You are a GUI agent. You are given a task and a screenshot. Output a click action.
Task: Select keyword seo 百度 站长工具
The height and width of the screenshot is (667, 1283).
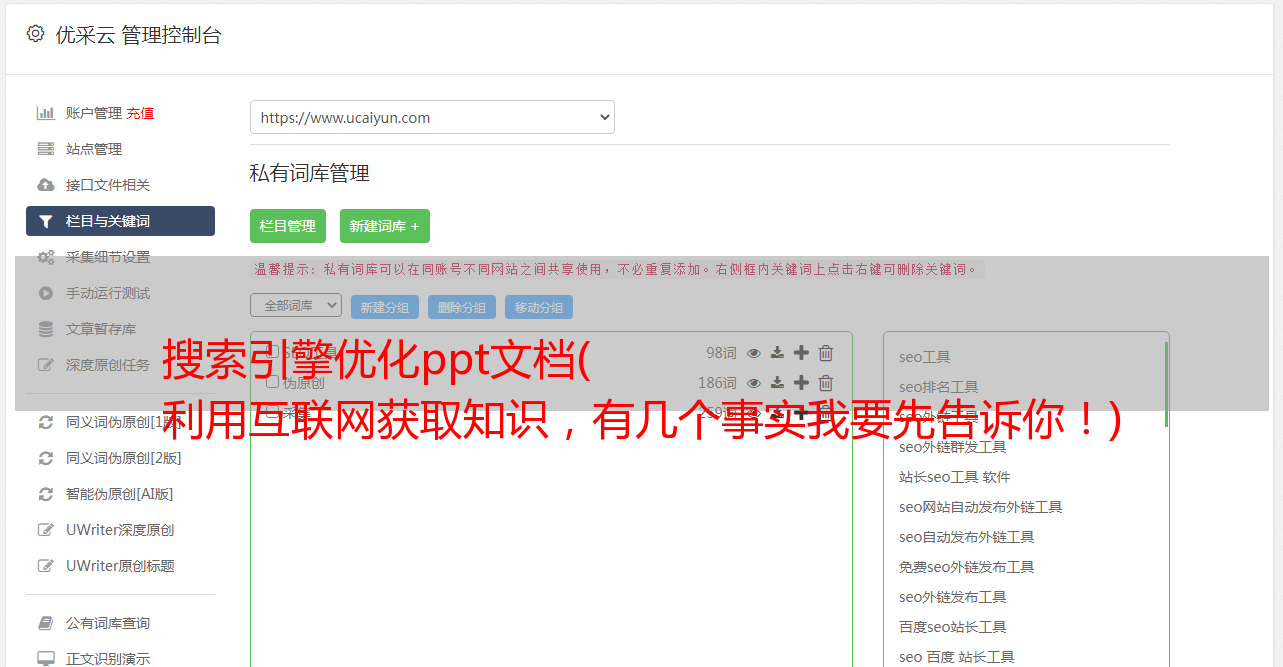tap(956, 657)
